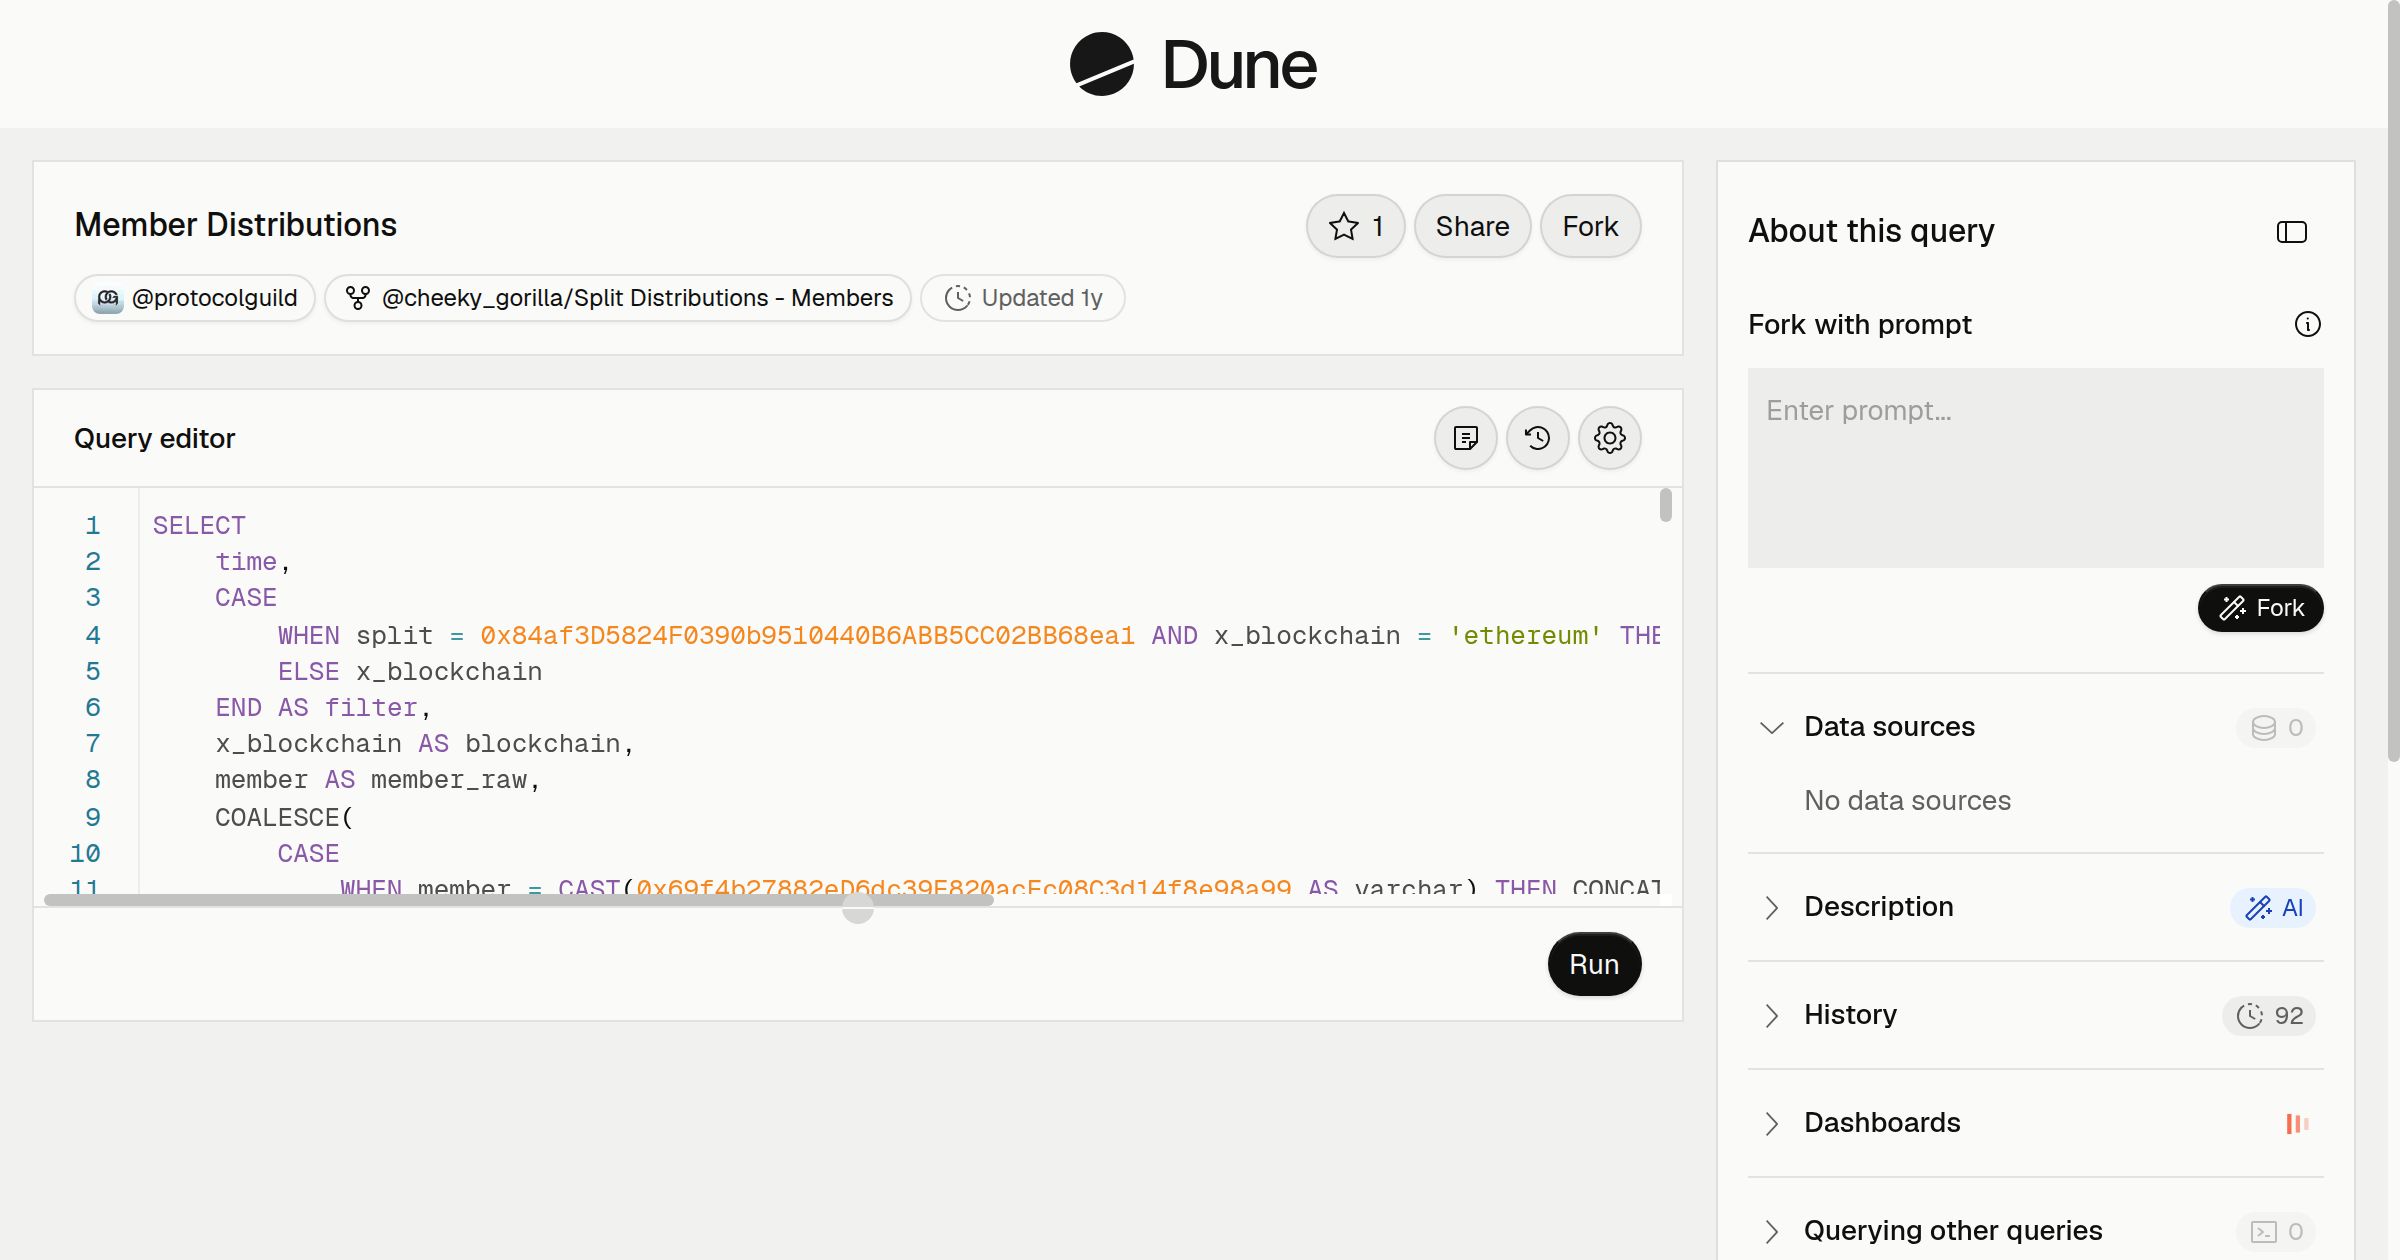Click the Query editor heading
Screen dimensions: 2400x1260
(155, 438)
